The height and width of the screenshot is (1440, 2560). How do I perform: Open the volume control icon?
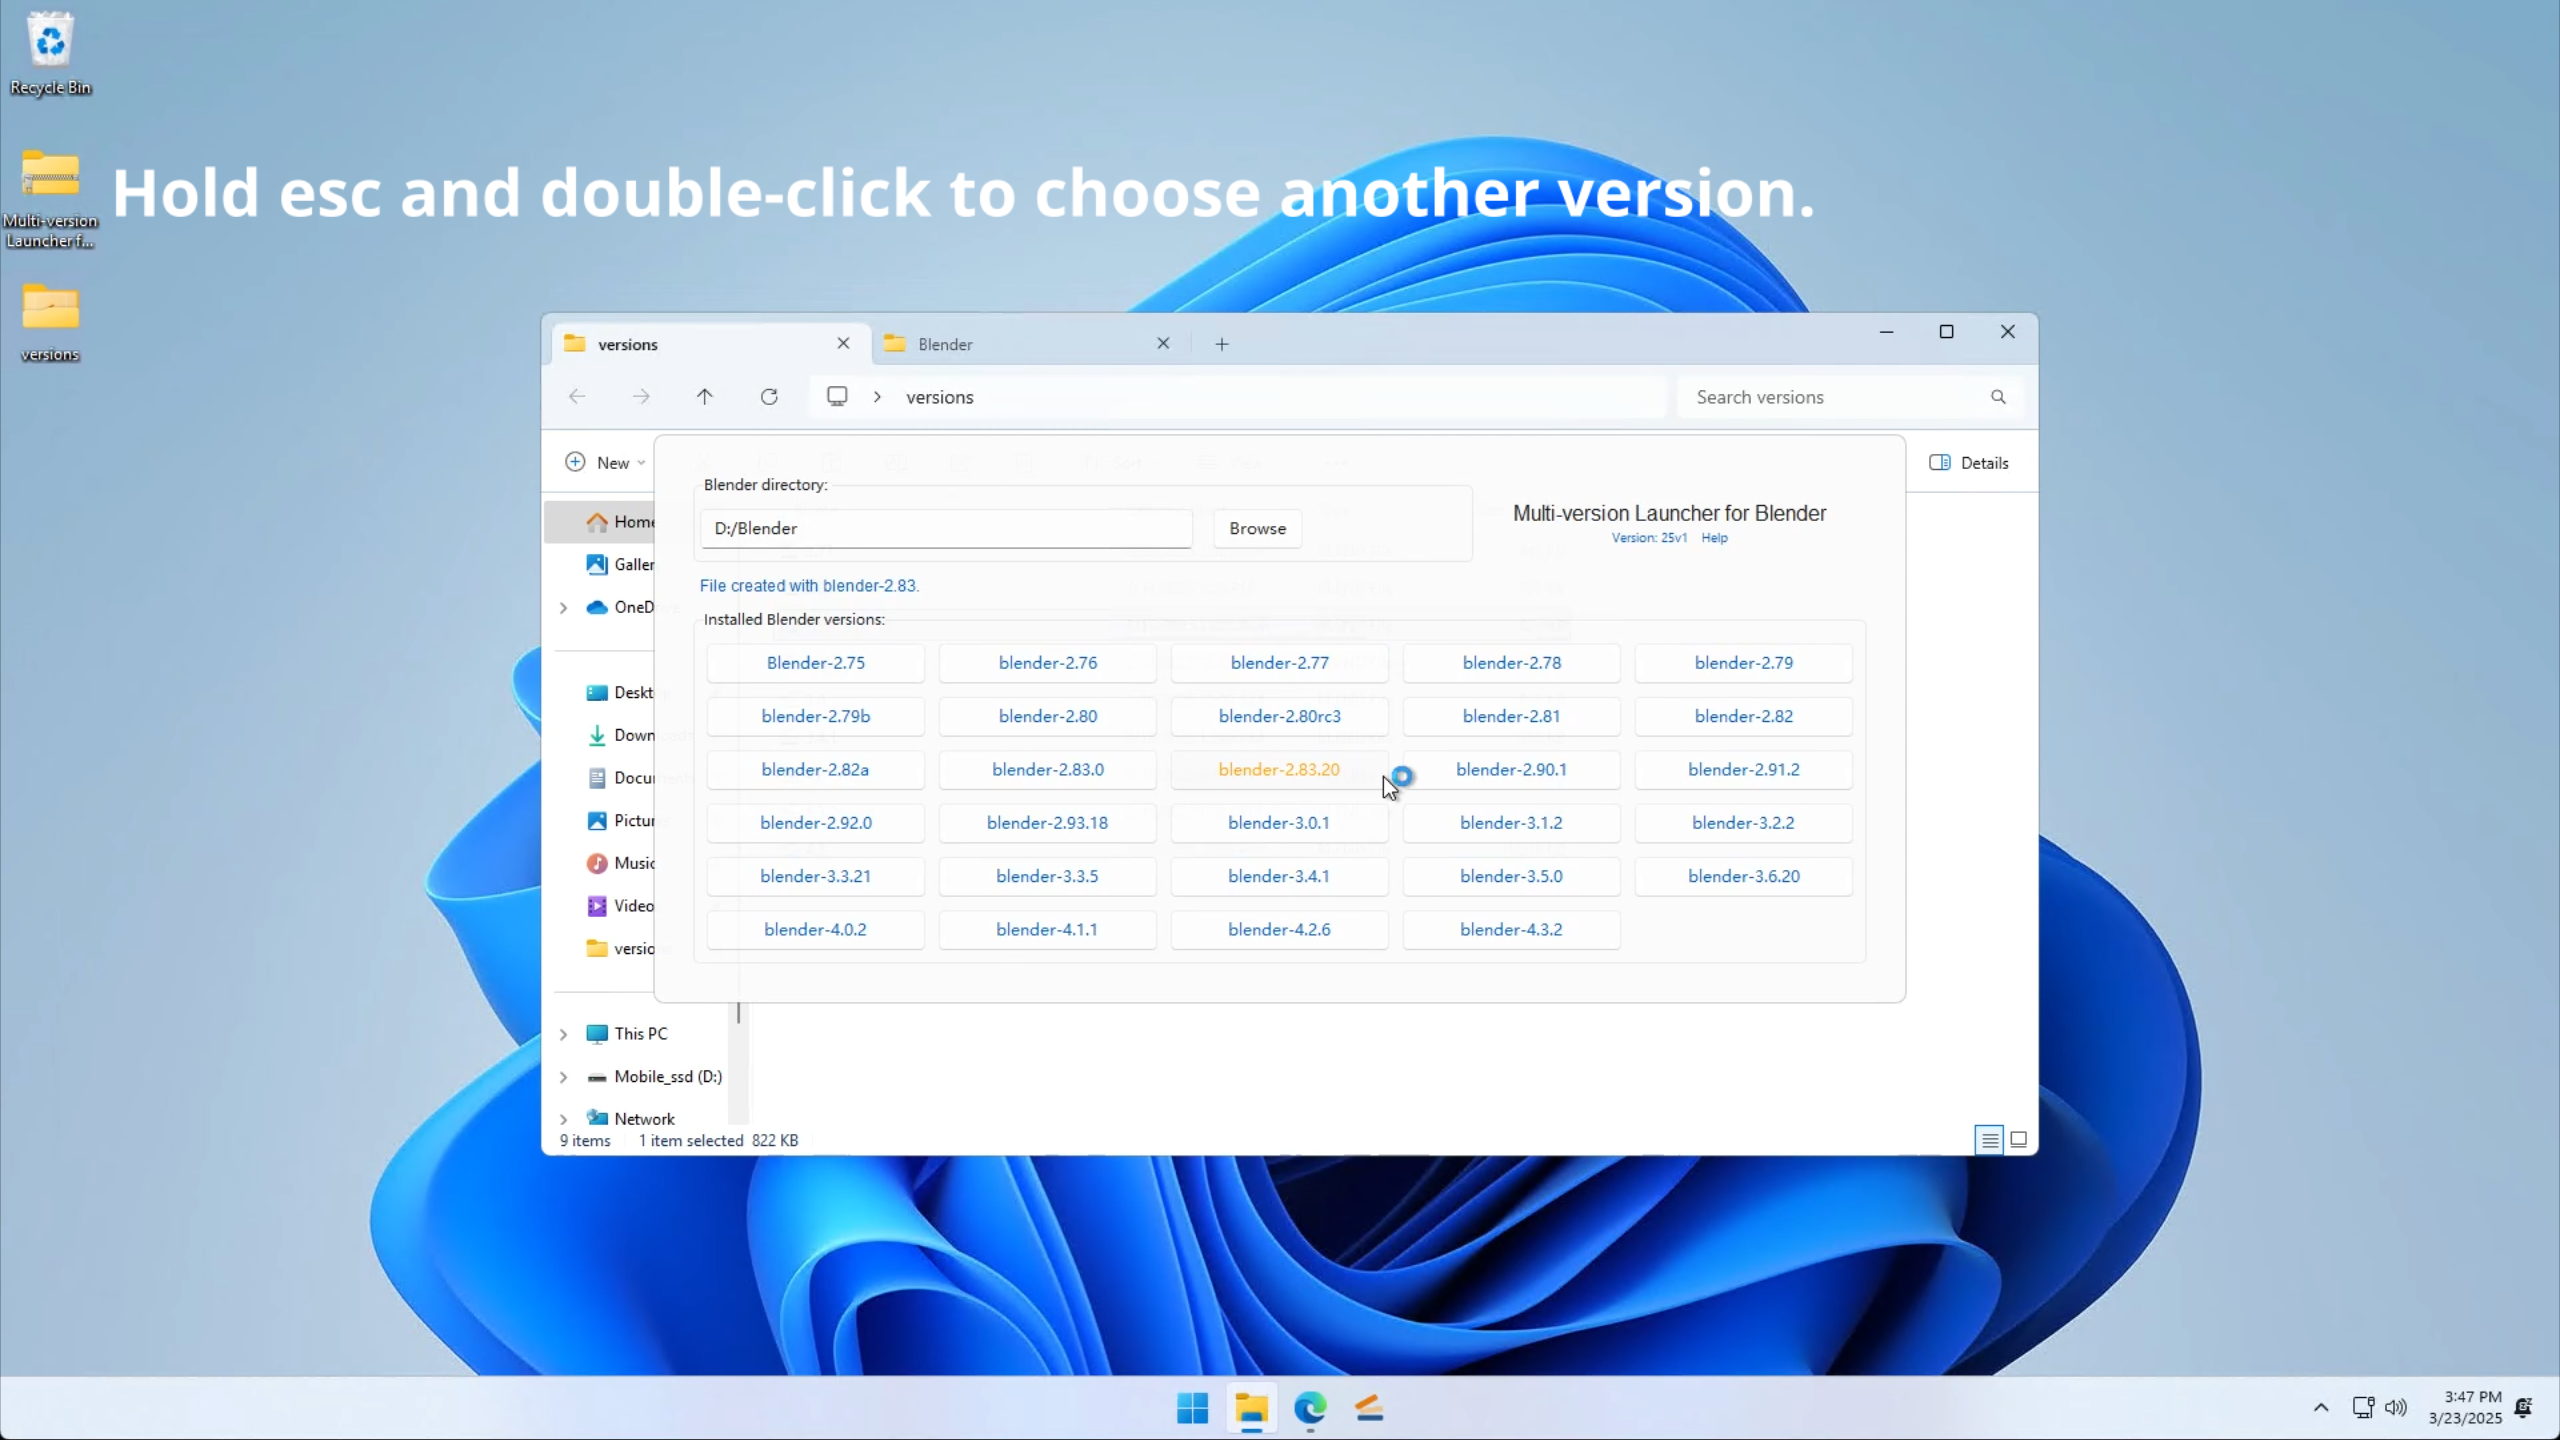(x=2395, y=1408)
